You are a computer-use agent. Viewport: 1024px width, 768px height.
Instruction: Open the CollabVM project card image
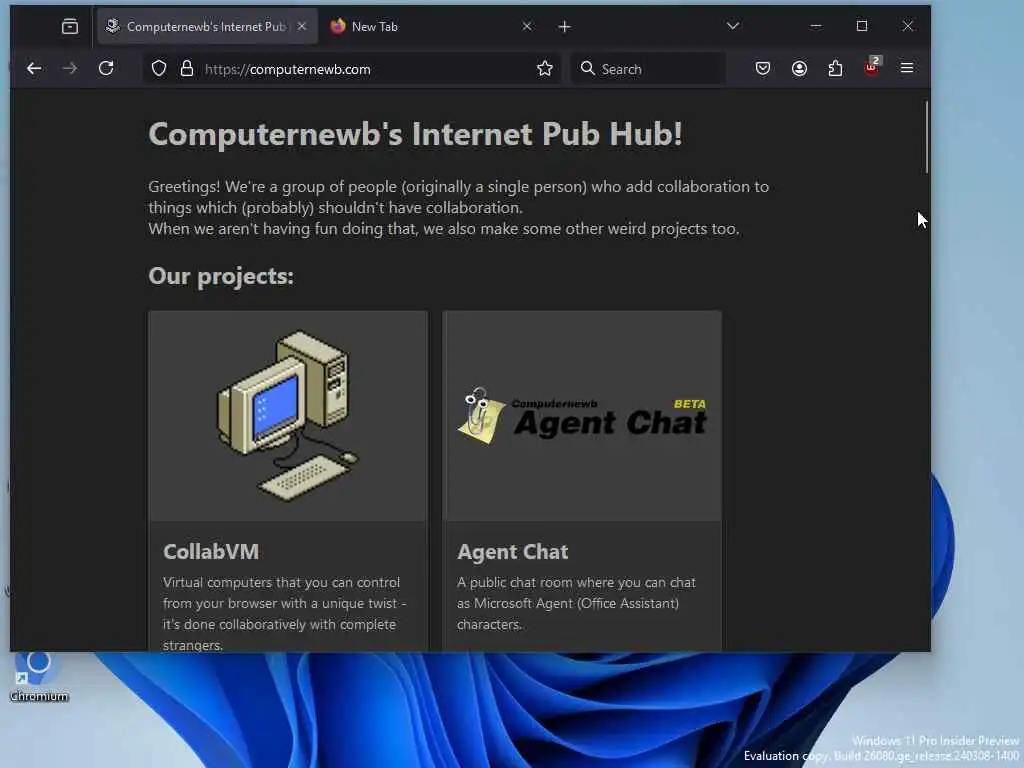pos(288,416)
